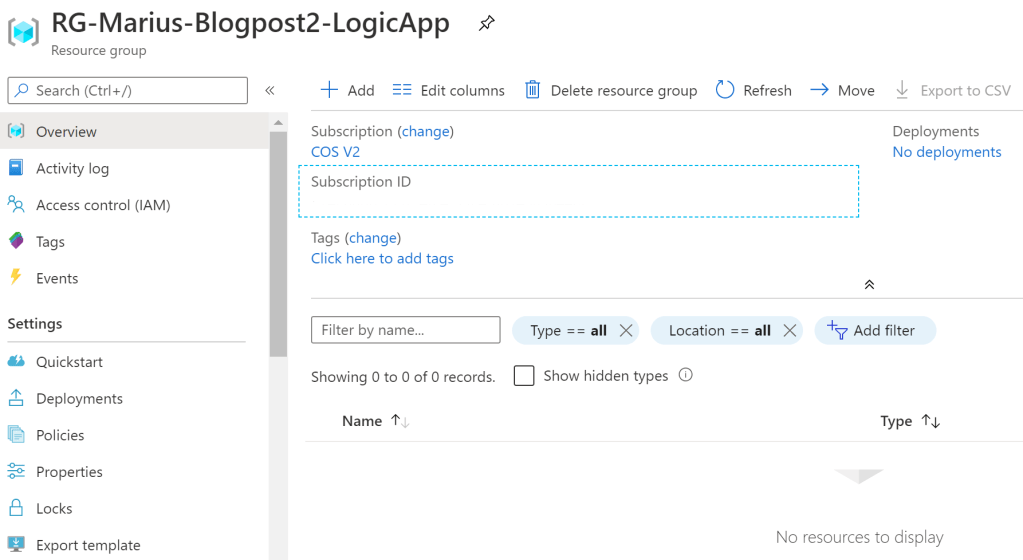The image size is (1023, 560).
Task: Open Edit columns from the toolbar
Action: (x=448, y=90)
